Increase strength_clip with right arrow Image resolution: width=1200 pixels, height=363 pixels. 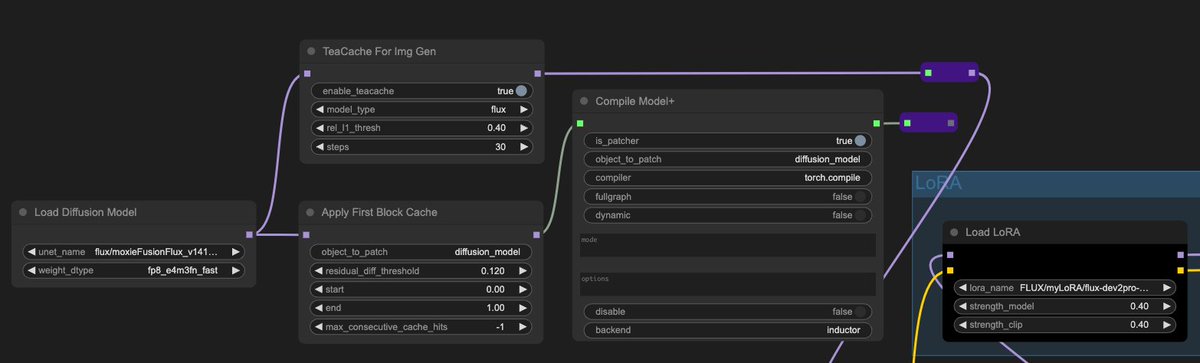(1168, 325)
